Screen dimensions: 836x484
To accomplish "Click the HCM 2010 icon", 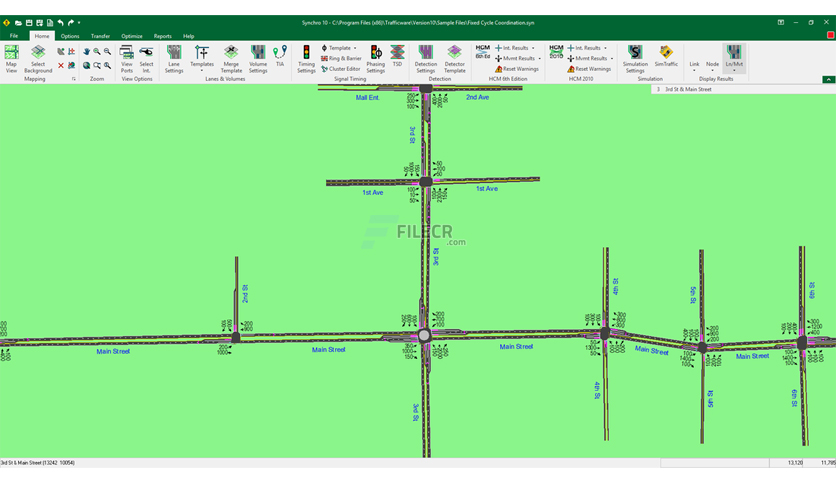I will tap(556, 52).
